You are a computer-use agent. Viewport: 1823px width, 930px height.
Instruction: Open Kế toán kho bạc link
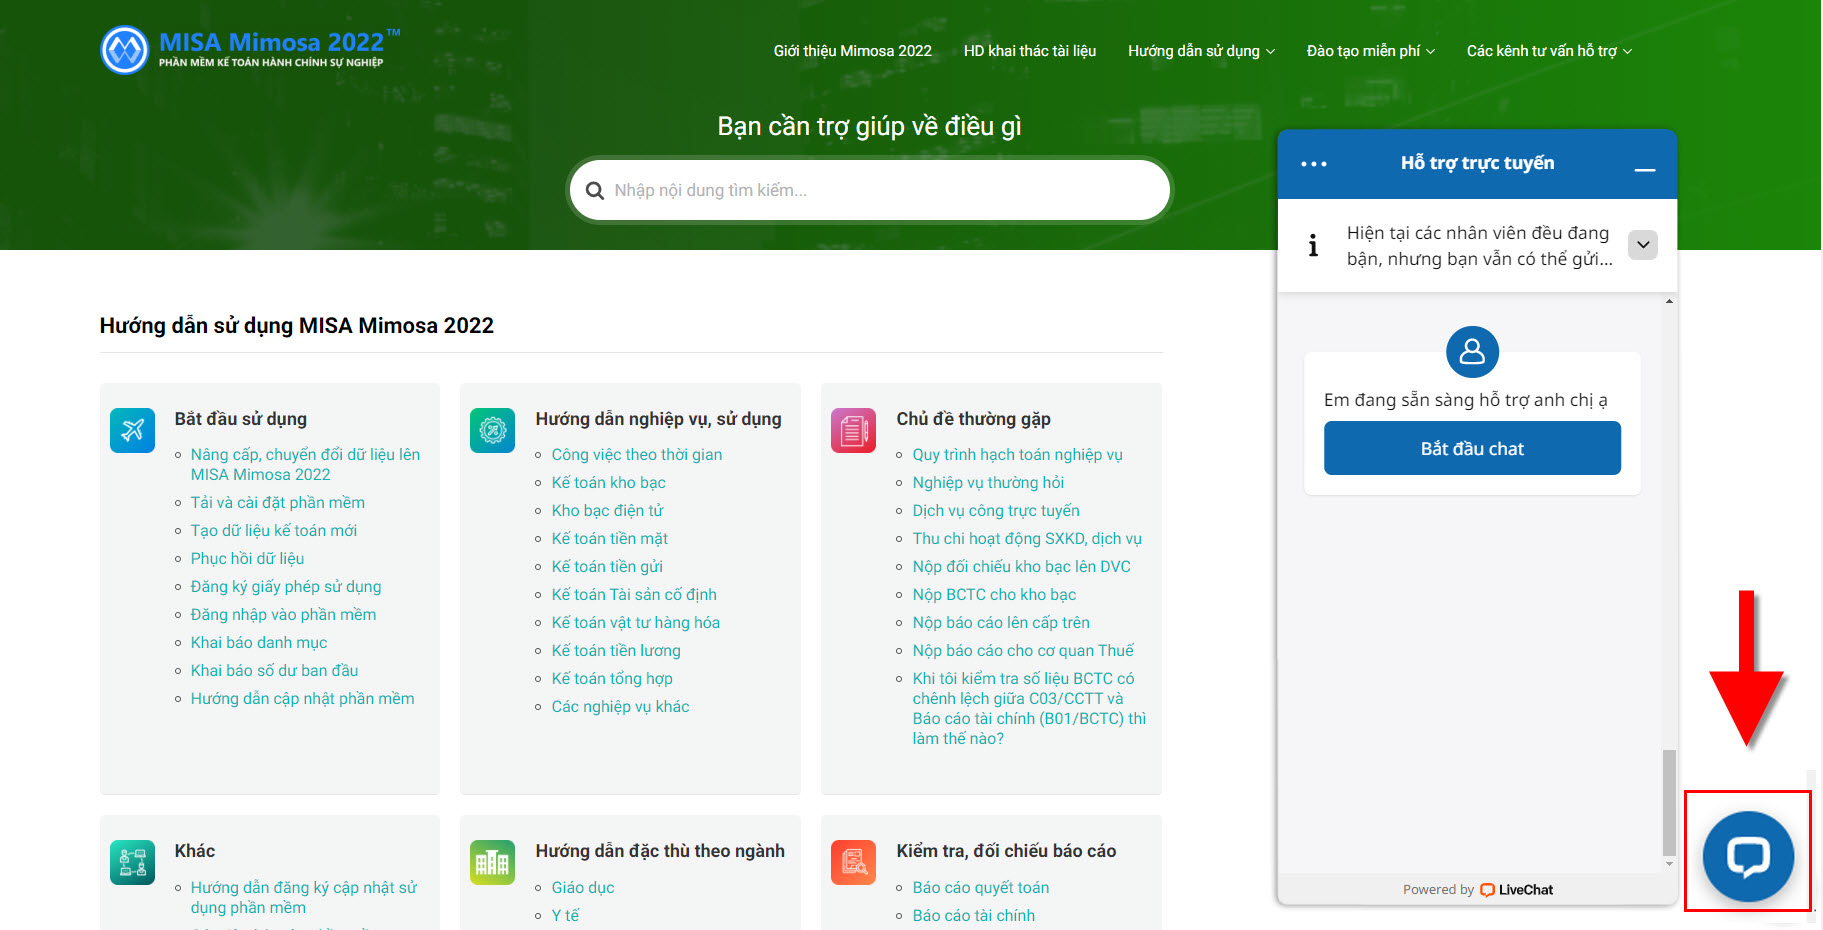tap(608, 482)
